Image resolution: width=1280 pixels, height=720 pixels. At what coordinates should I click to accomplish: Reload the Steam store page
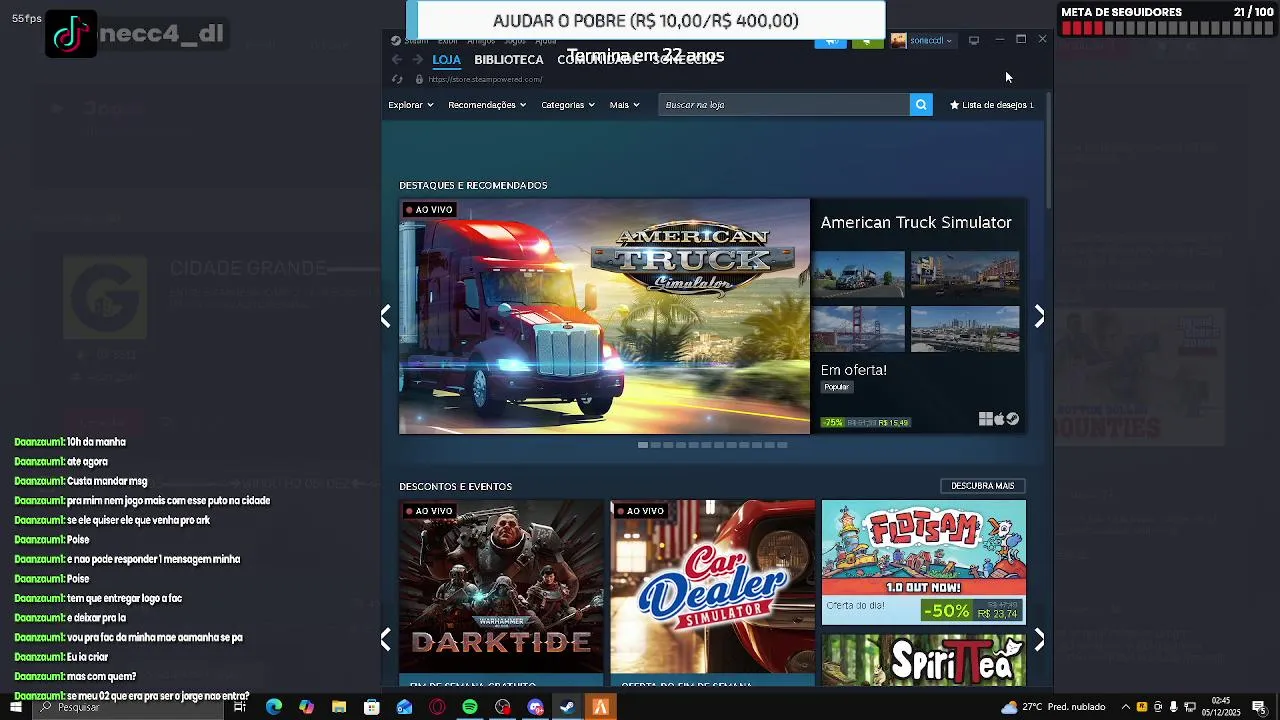[397, 79]
